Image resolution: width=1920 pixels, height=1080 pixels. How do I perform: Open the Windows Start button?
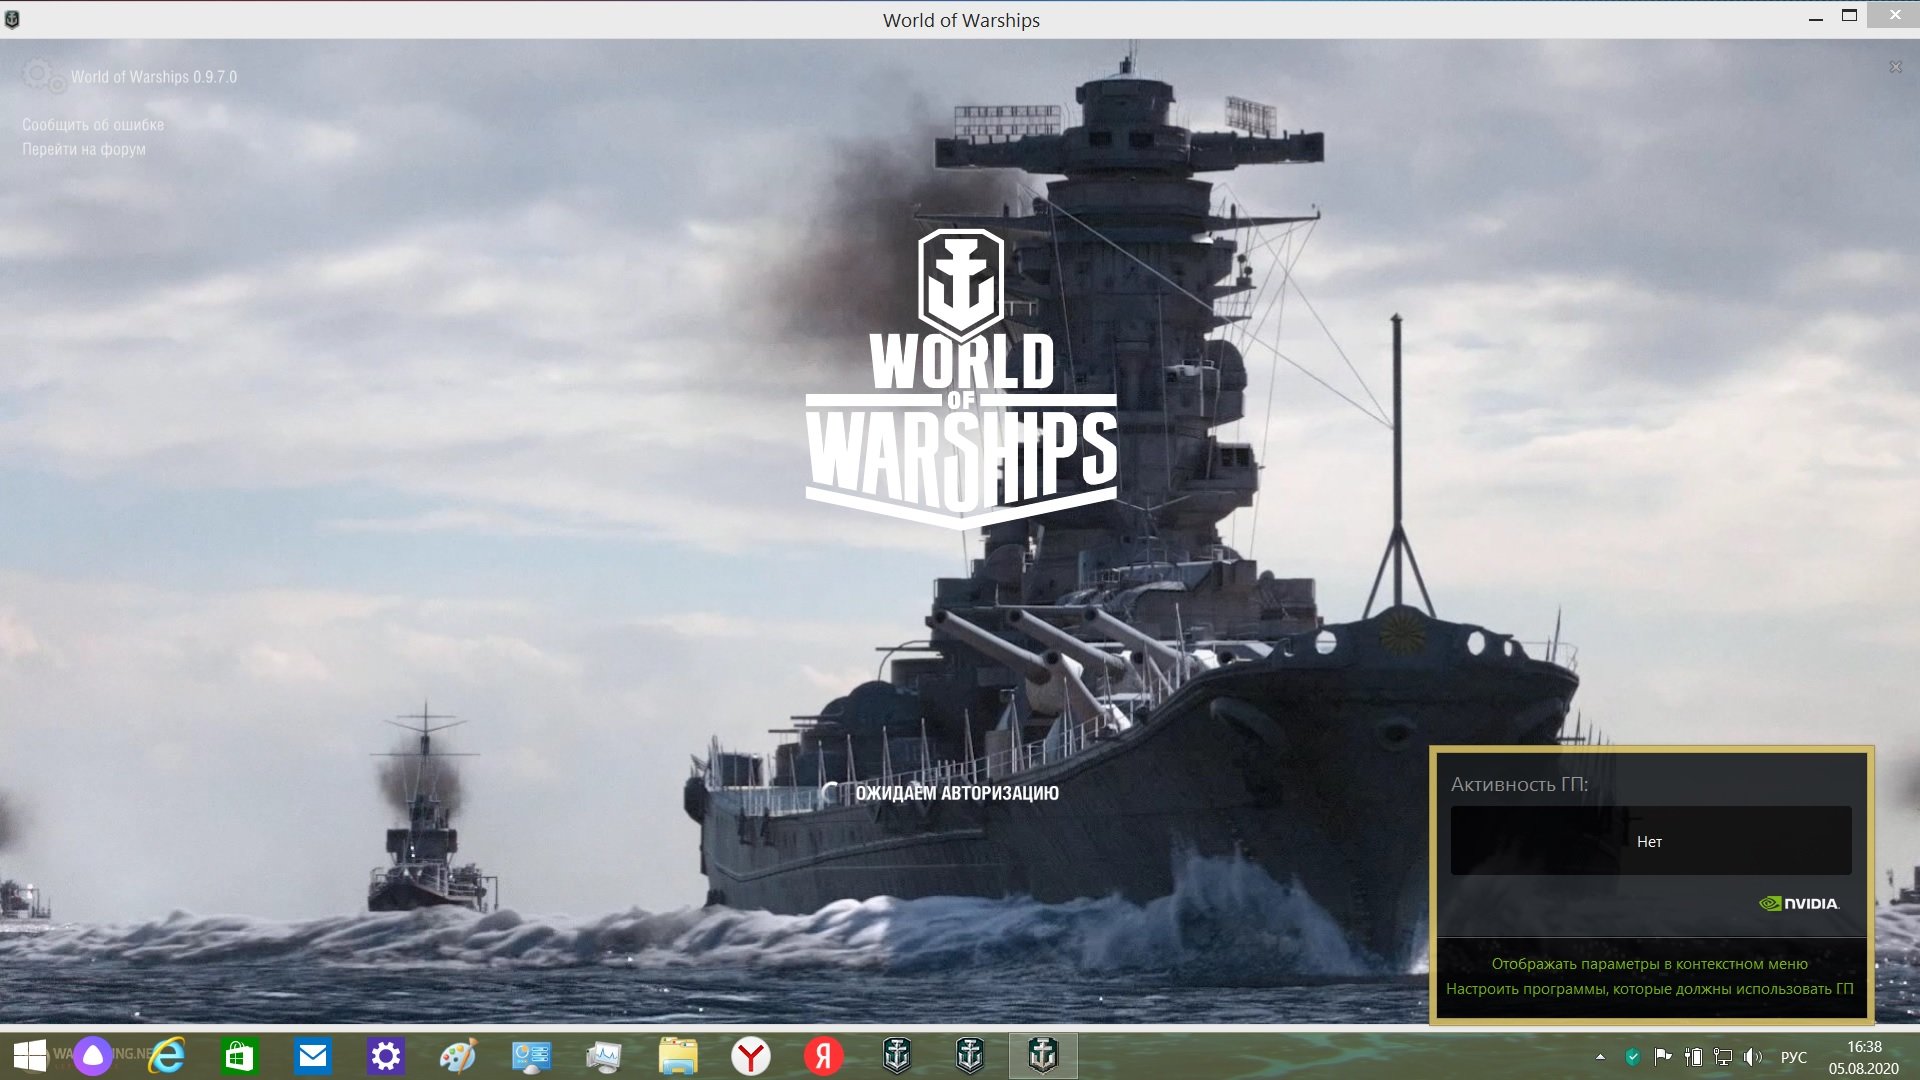29,1056
